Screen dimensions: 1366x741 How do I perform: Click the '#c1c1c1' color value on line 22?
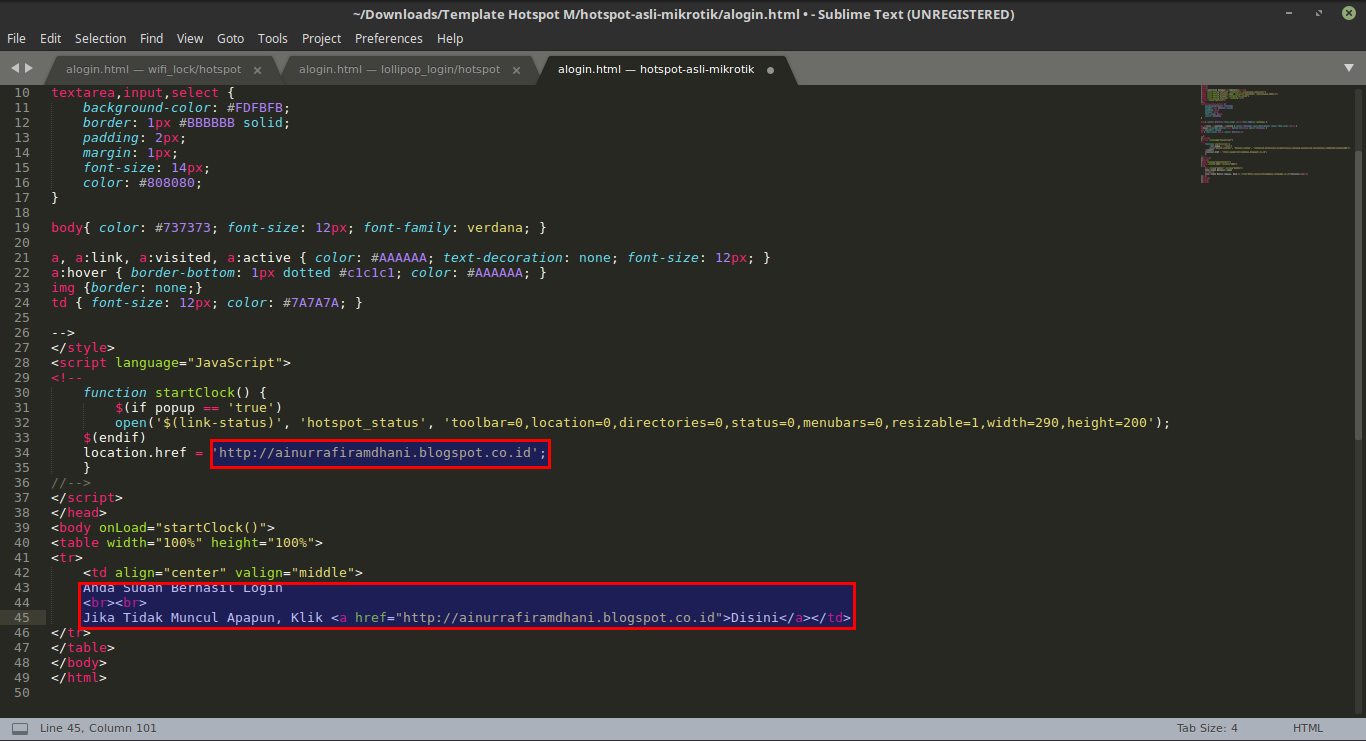click(367, 273)
